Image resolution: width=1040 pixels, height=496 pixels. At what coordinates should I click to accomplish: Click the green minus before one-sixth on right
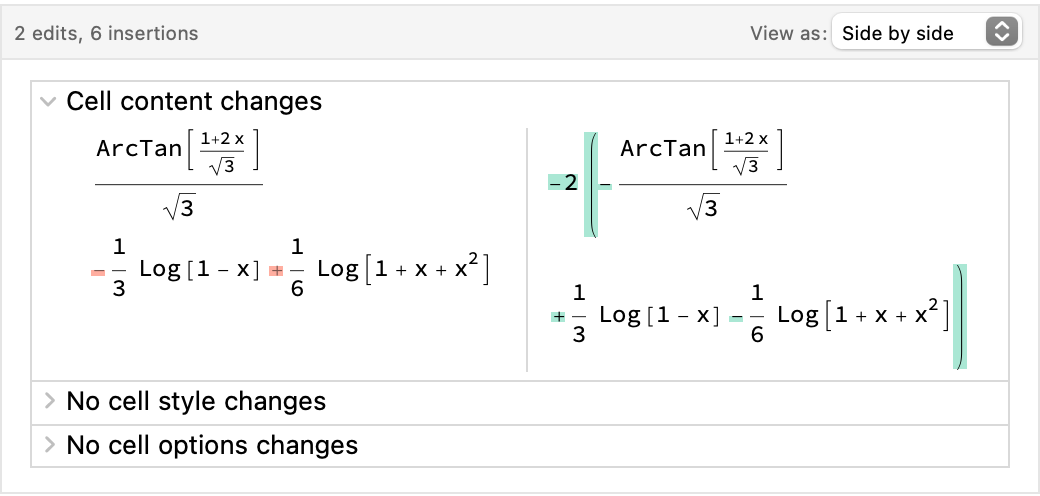737,317
